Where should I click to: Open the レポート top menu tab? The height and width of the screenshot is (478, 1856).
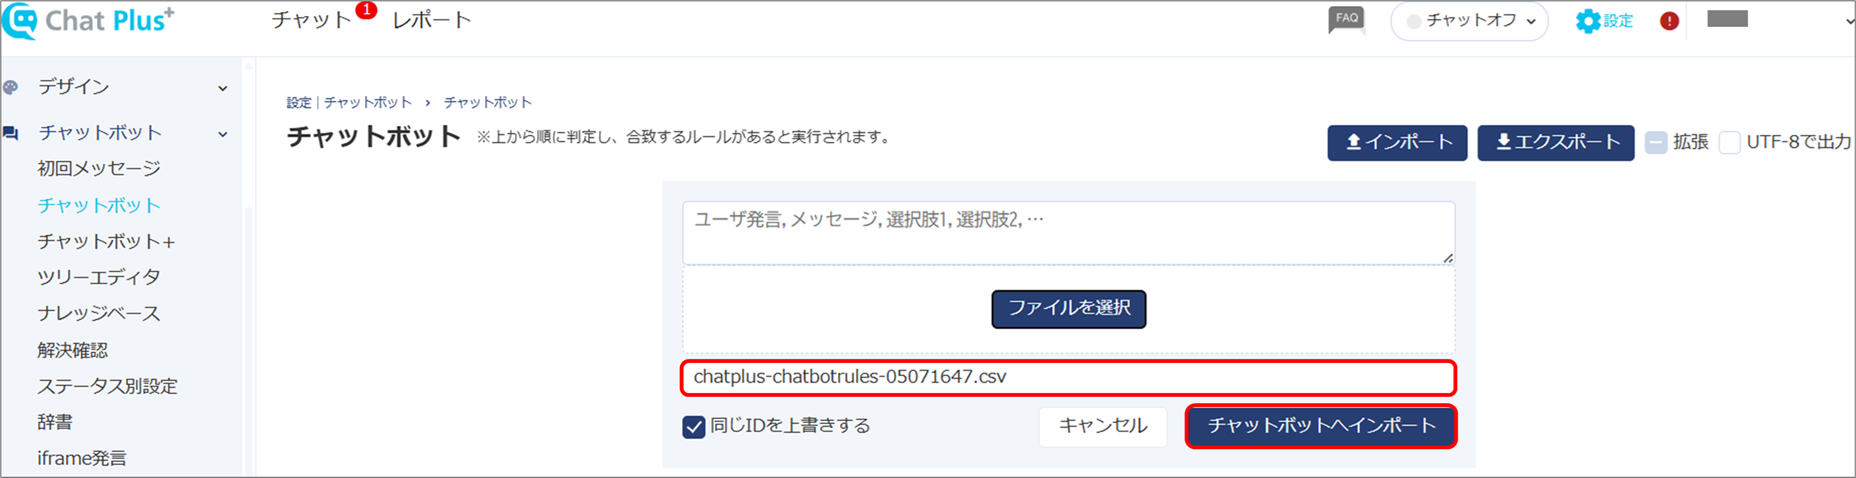[x=431, y=20]
